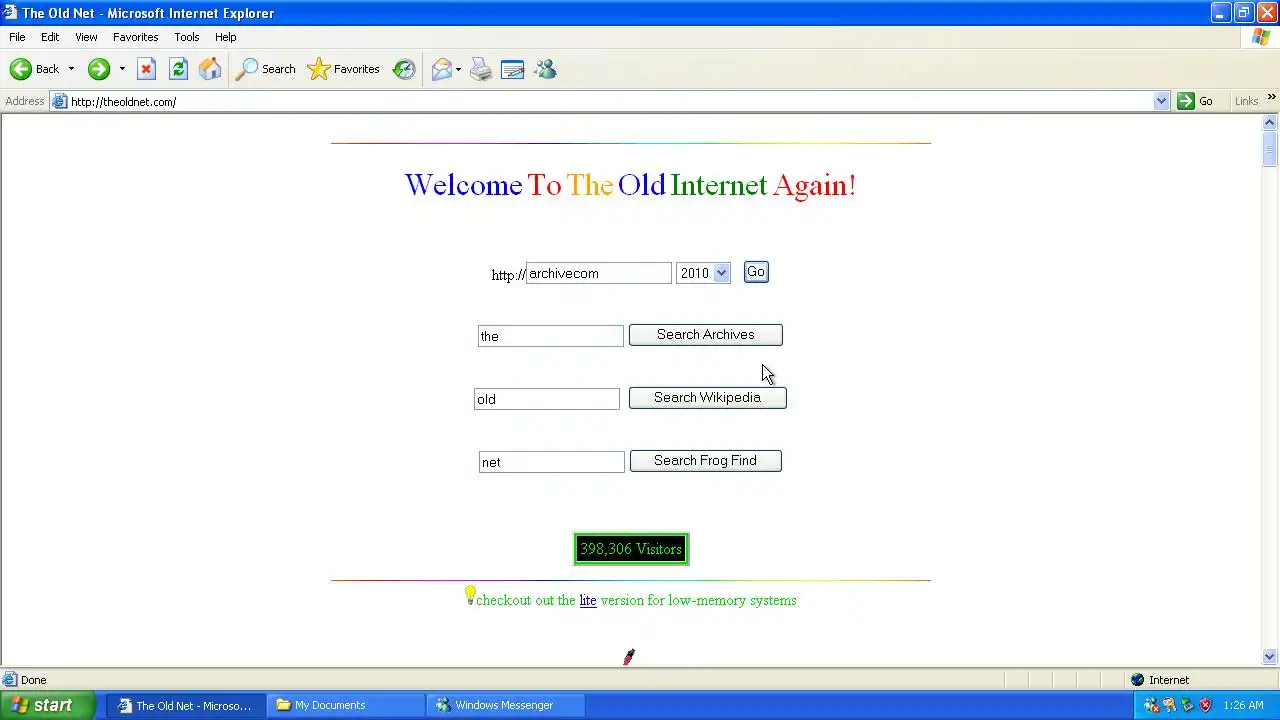Screen dimensions: 1280x720
Task: Click the 'Done' status bar text
Action: (x=33, y=680)
